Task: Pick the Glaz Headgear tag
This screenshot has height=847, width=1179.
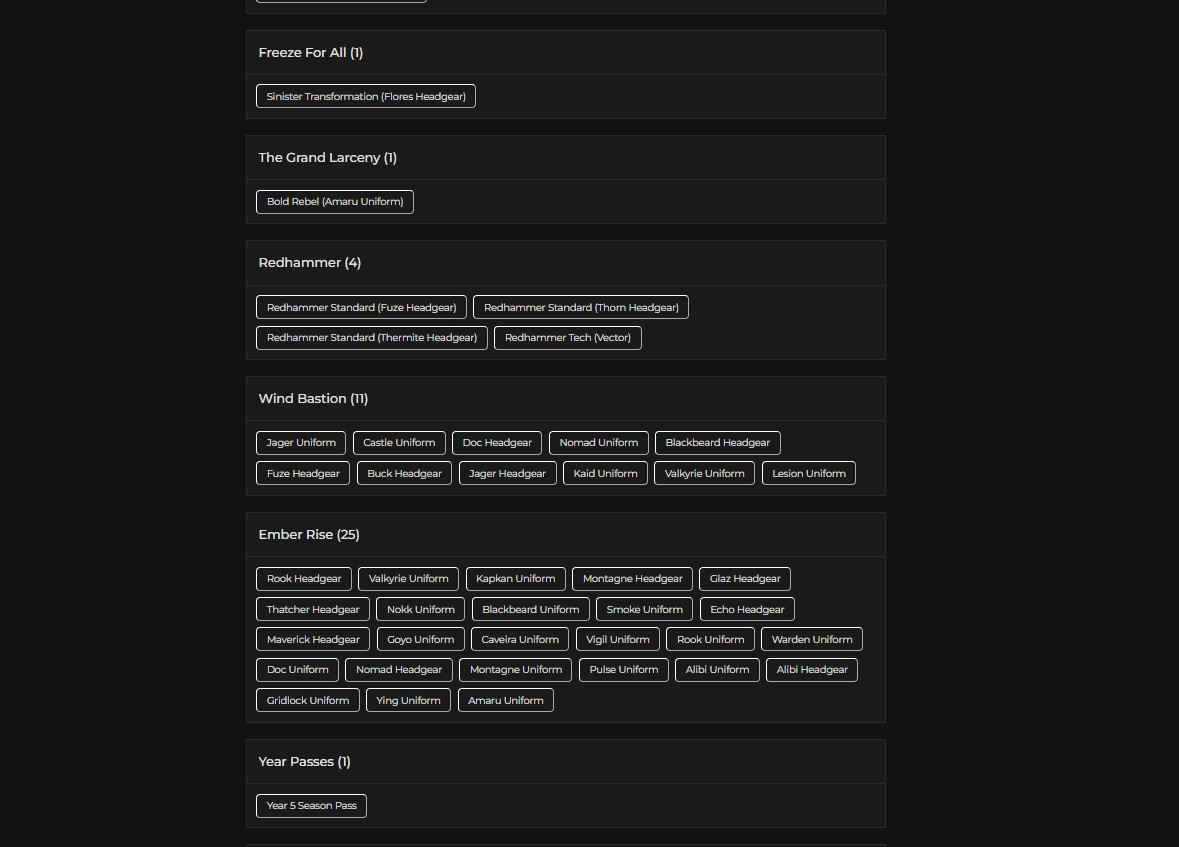Action: [745, 579]
